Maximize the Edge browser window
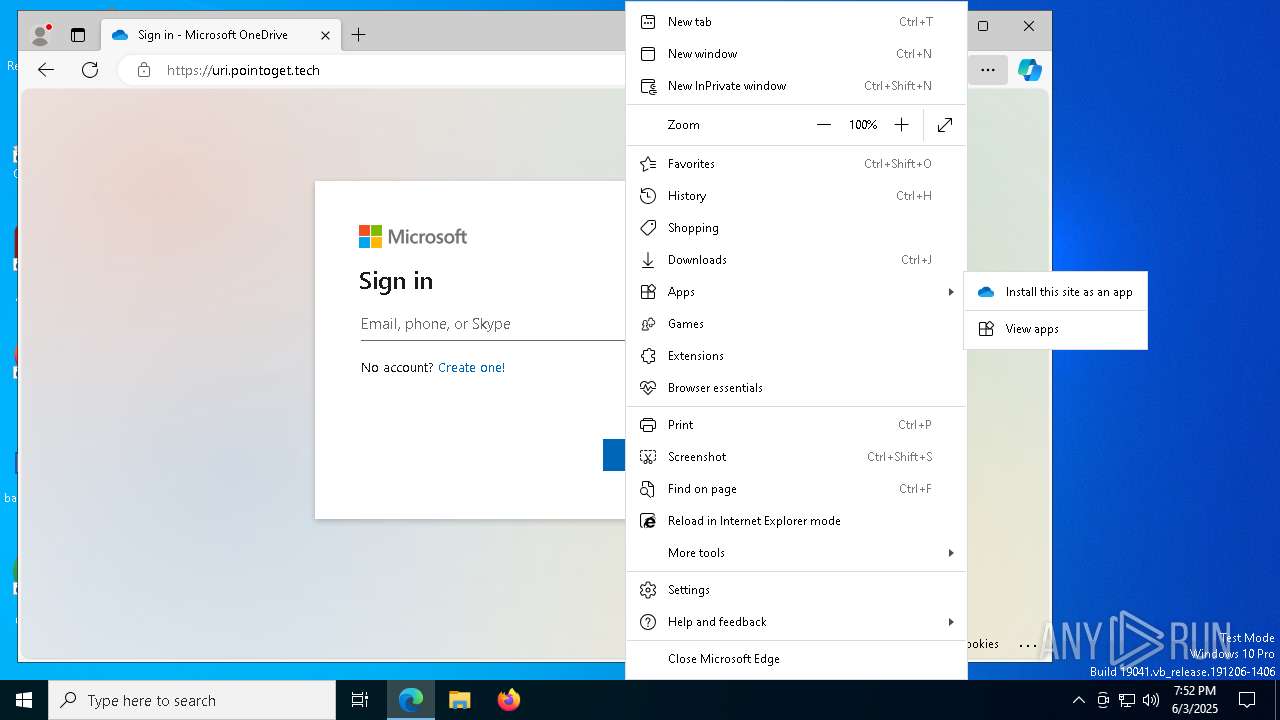The image size is (1280, 720). point(983,26)
